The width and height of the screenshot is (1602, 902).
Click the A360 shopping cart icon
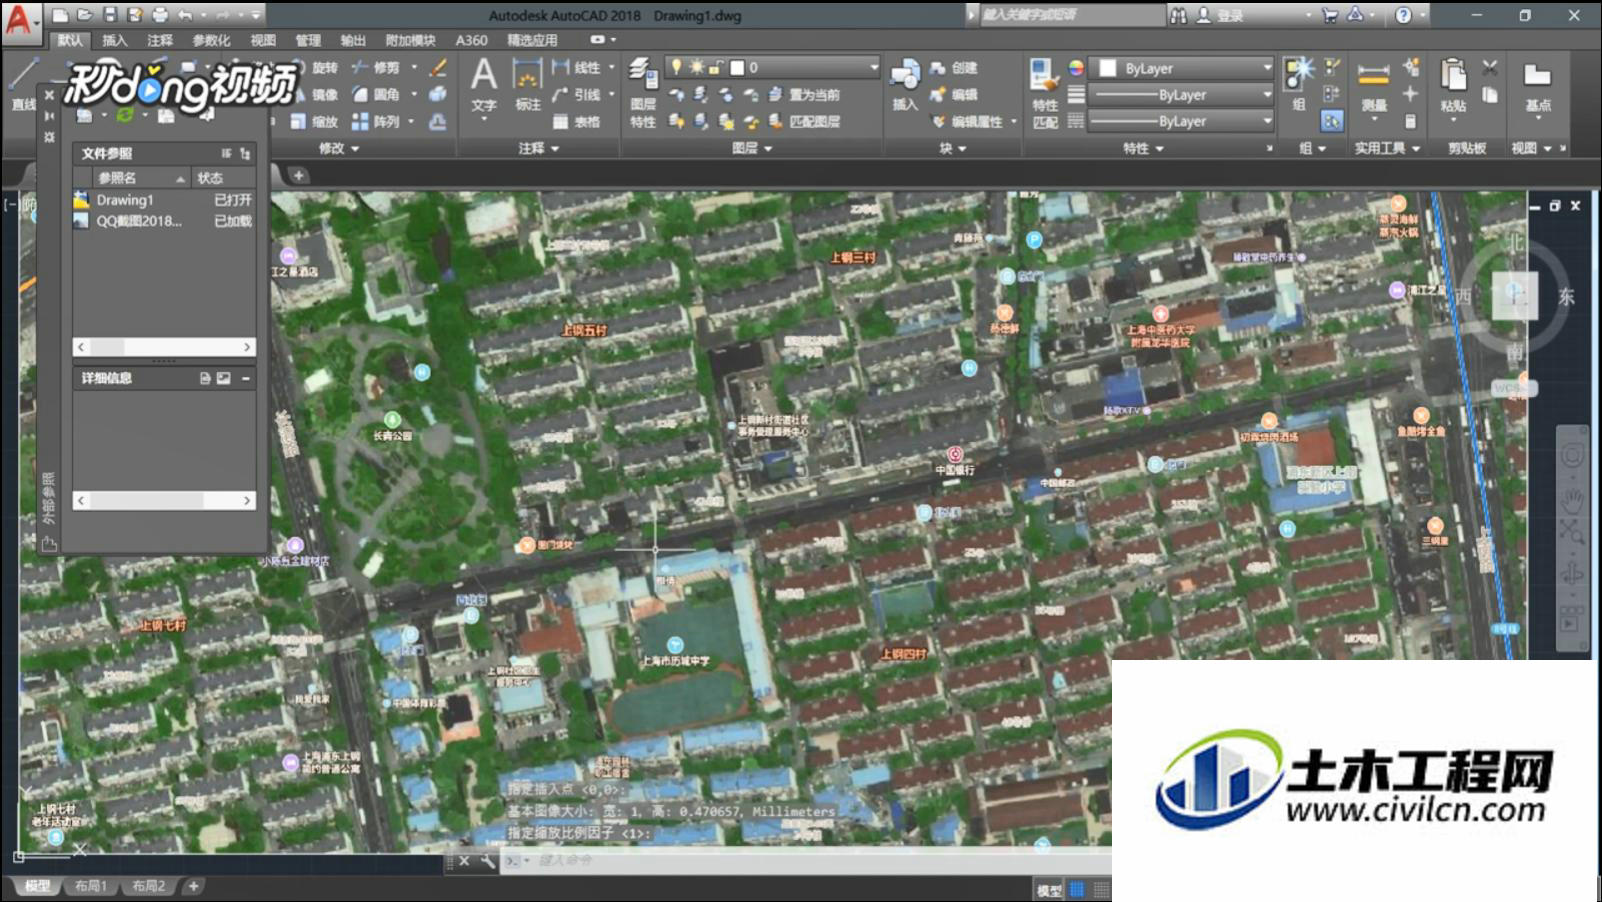(1330, 15)
